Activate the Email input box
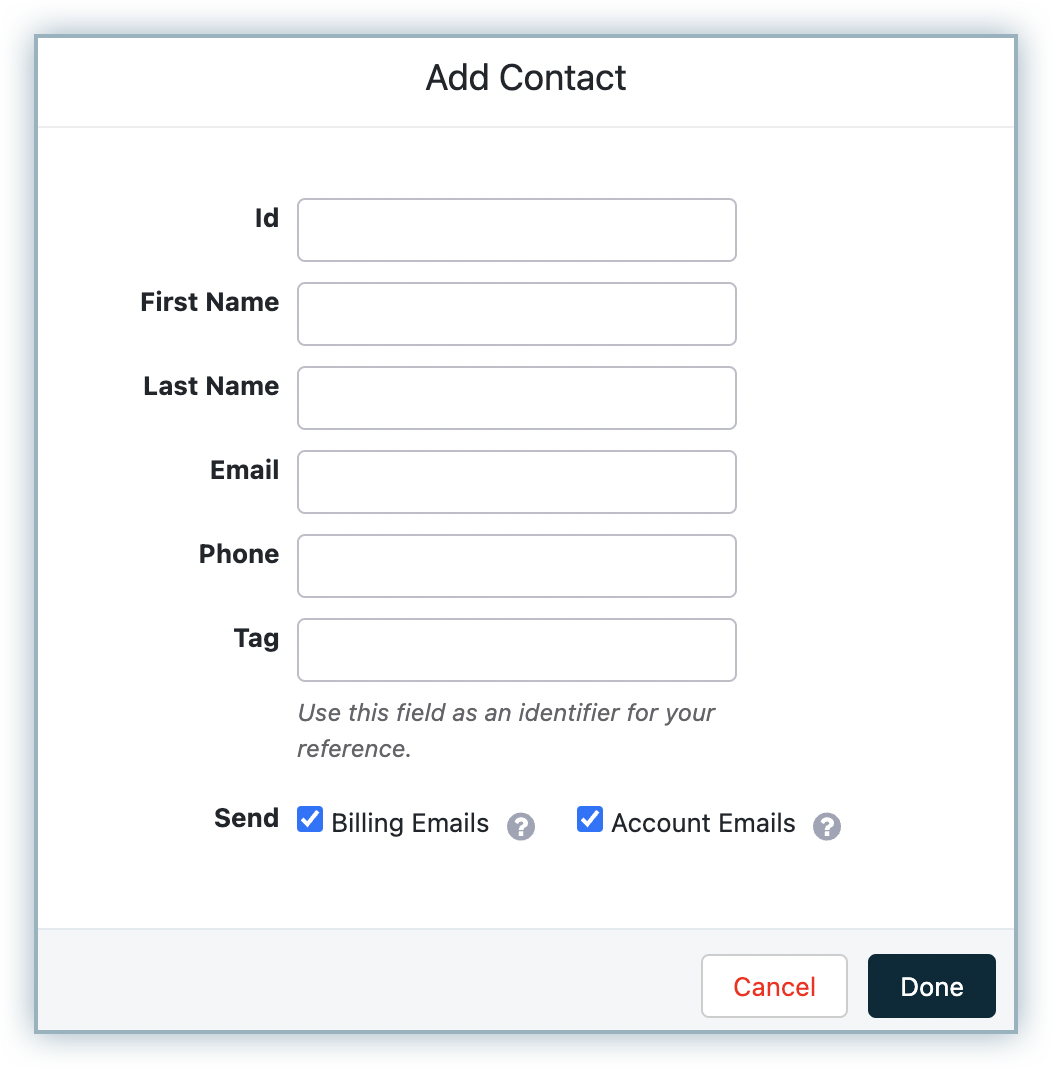 [x=517, y=482]
